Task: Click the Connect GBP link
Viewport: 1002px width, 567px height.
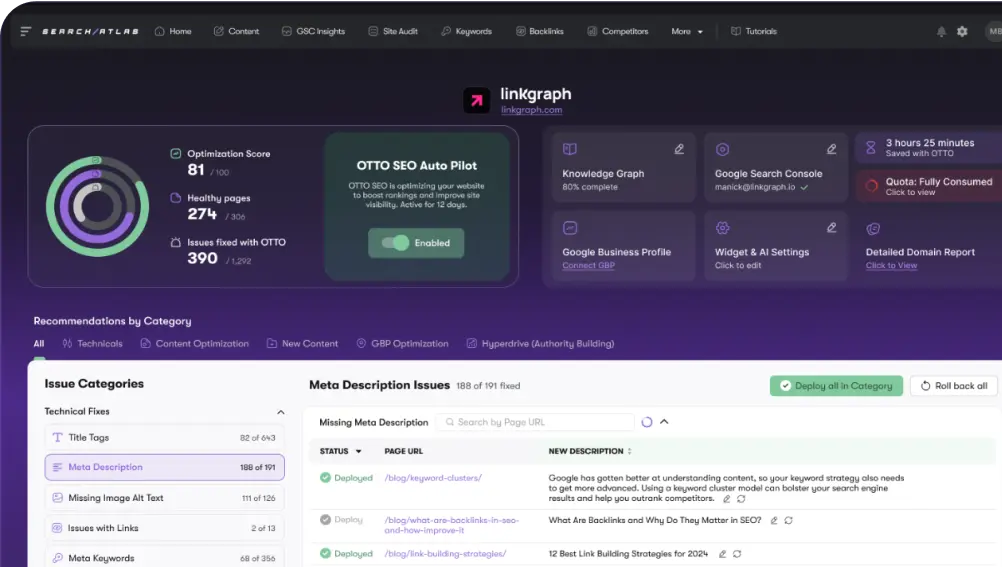Action: pyautogui.click(x=589, y=265)
